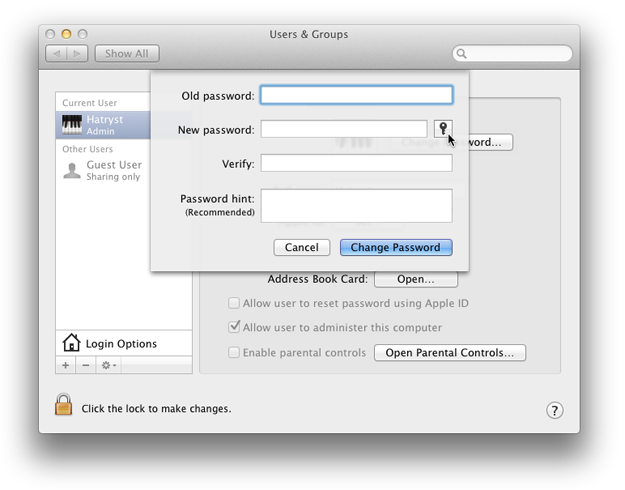Viewport: 625px width, 490px height.
Task: Click the Change Password button
Action: (x=396, y=247)
